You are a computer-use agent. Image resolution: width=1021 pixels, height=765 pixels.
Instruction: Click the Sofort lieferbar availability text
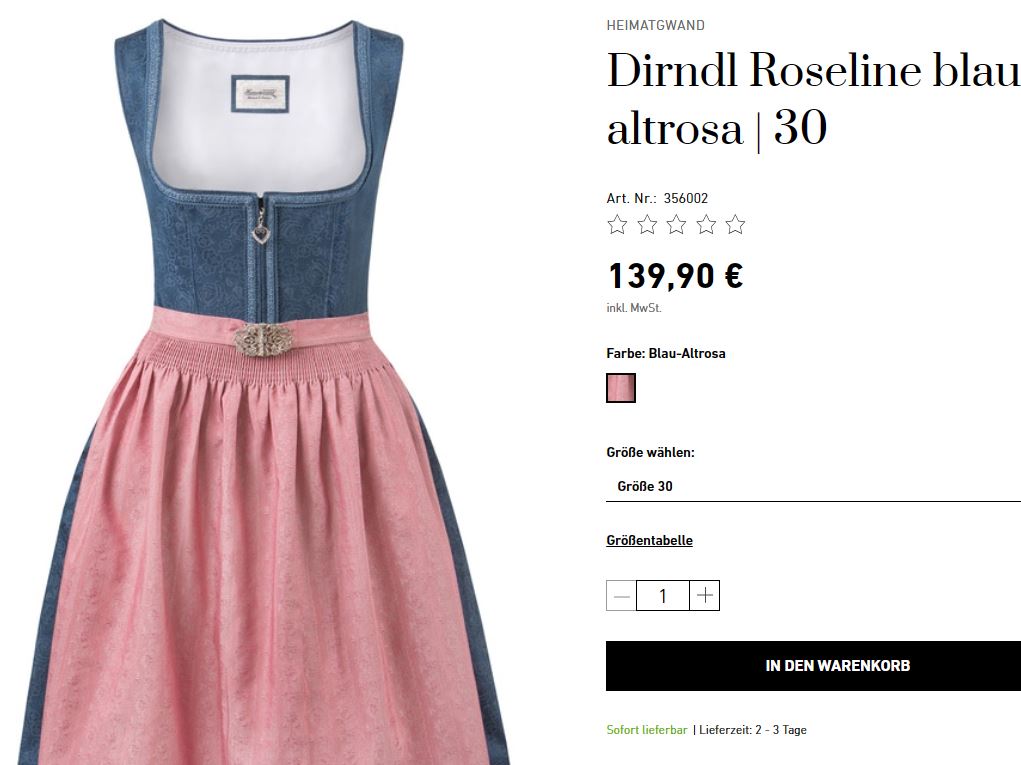coord(647,730)
